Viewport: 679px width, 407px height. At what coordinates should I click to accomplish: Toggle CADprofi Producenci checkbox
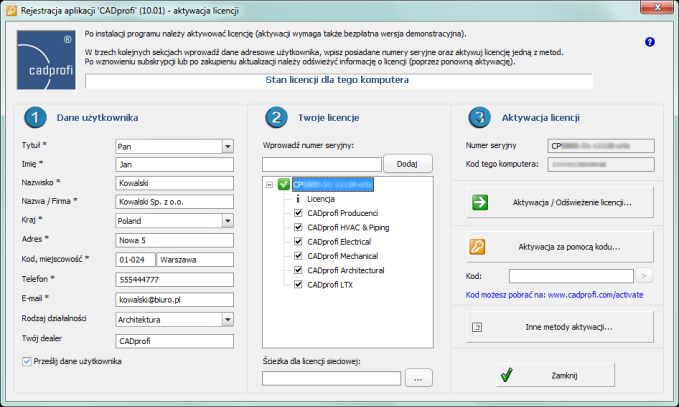[x=298, y=213]
